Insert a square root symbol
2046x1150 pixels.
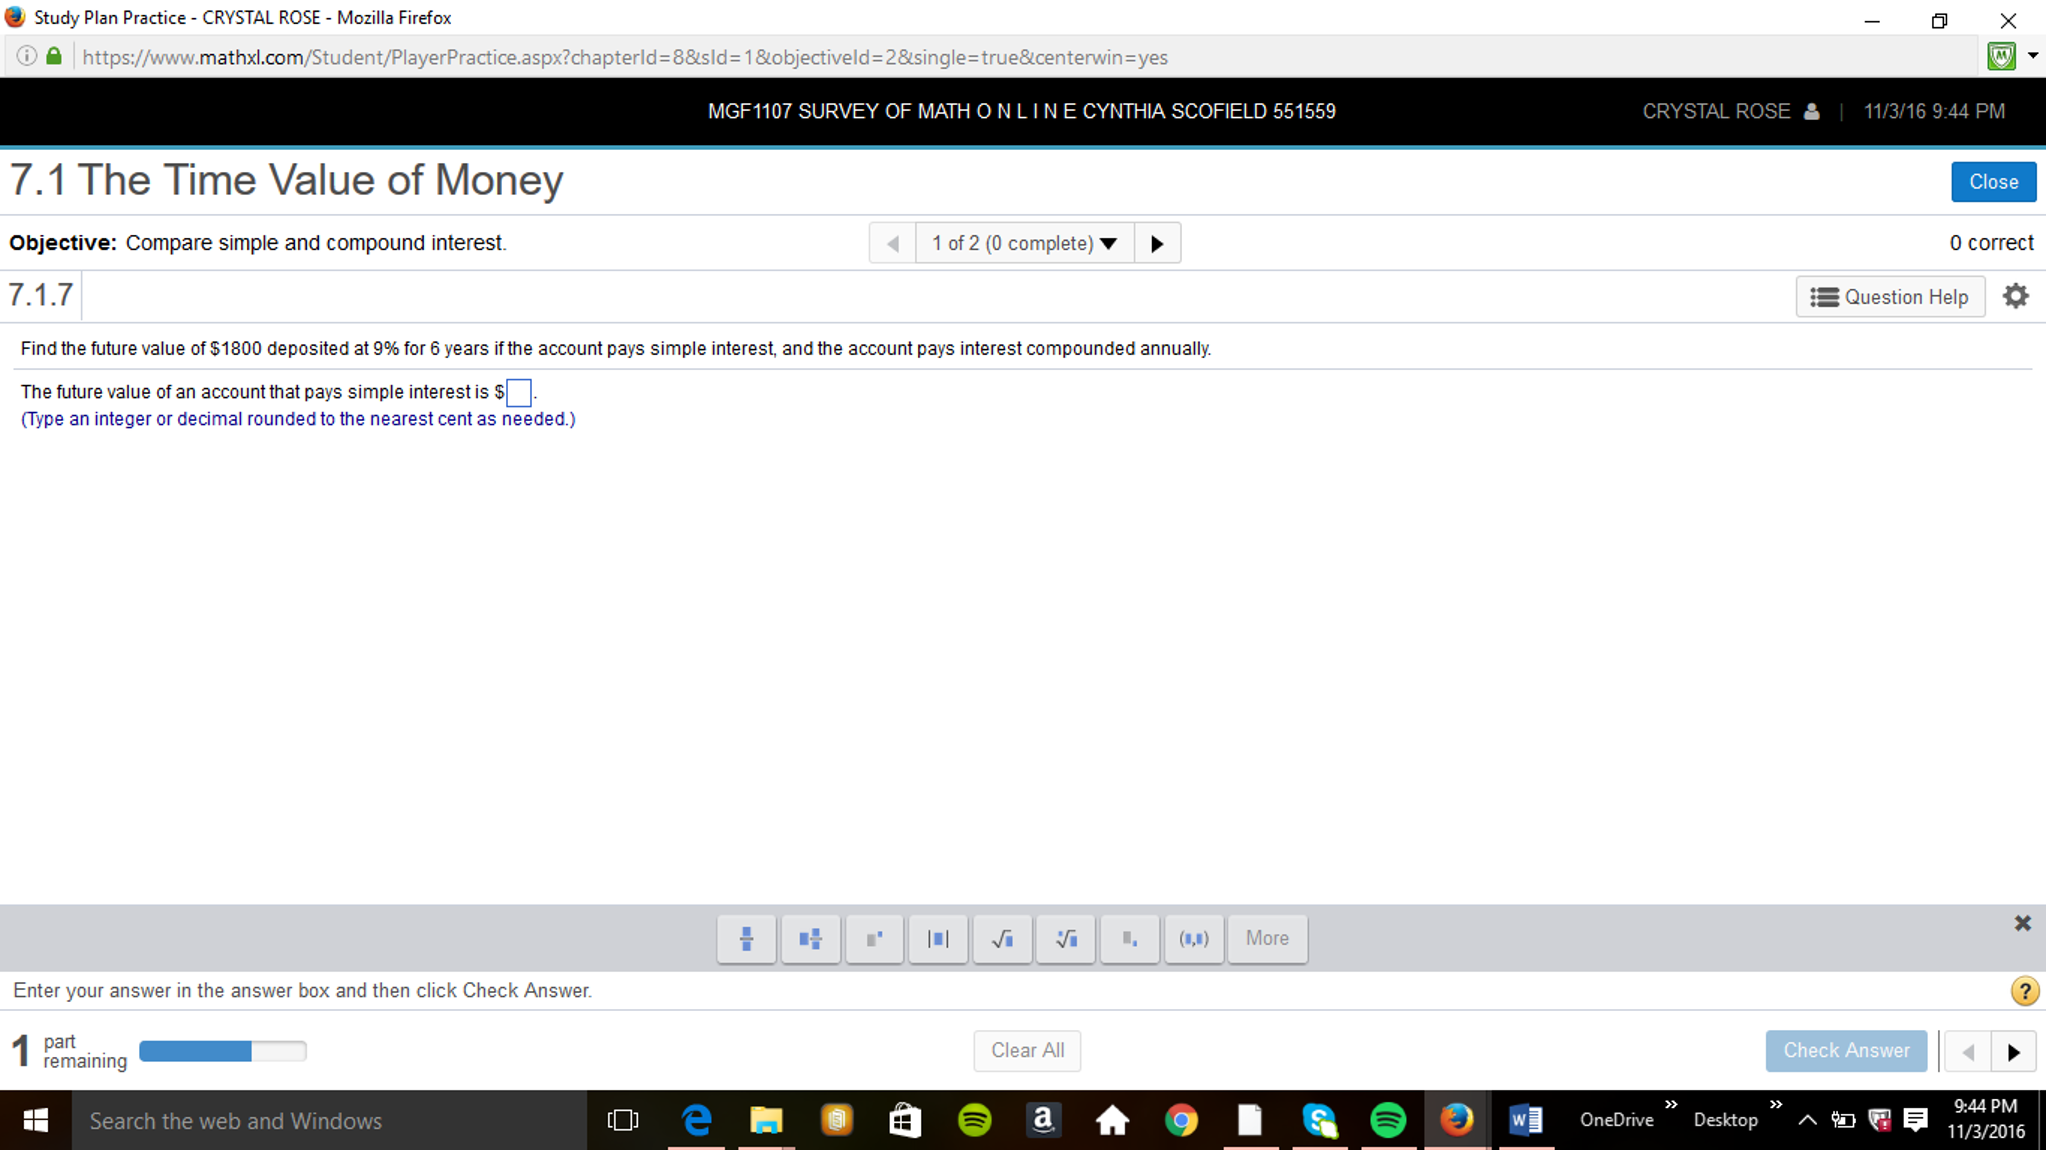(x=1001, y=938)
